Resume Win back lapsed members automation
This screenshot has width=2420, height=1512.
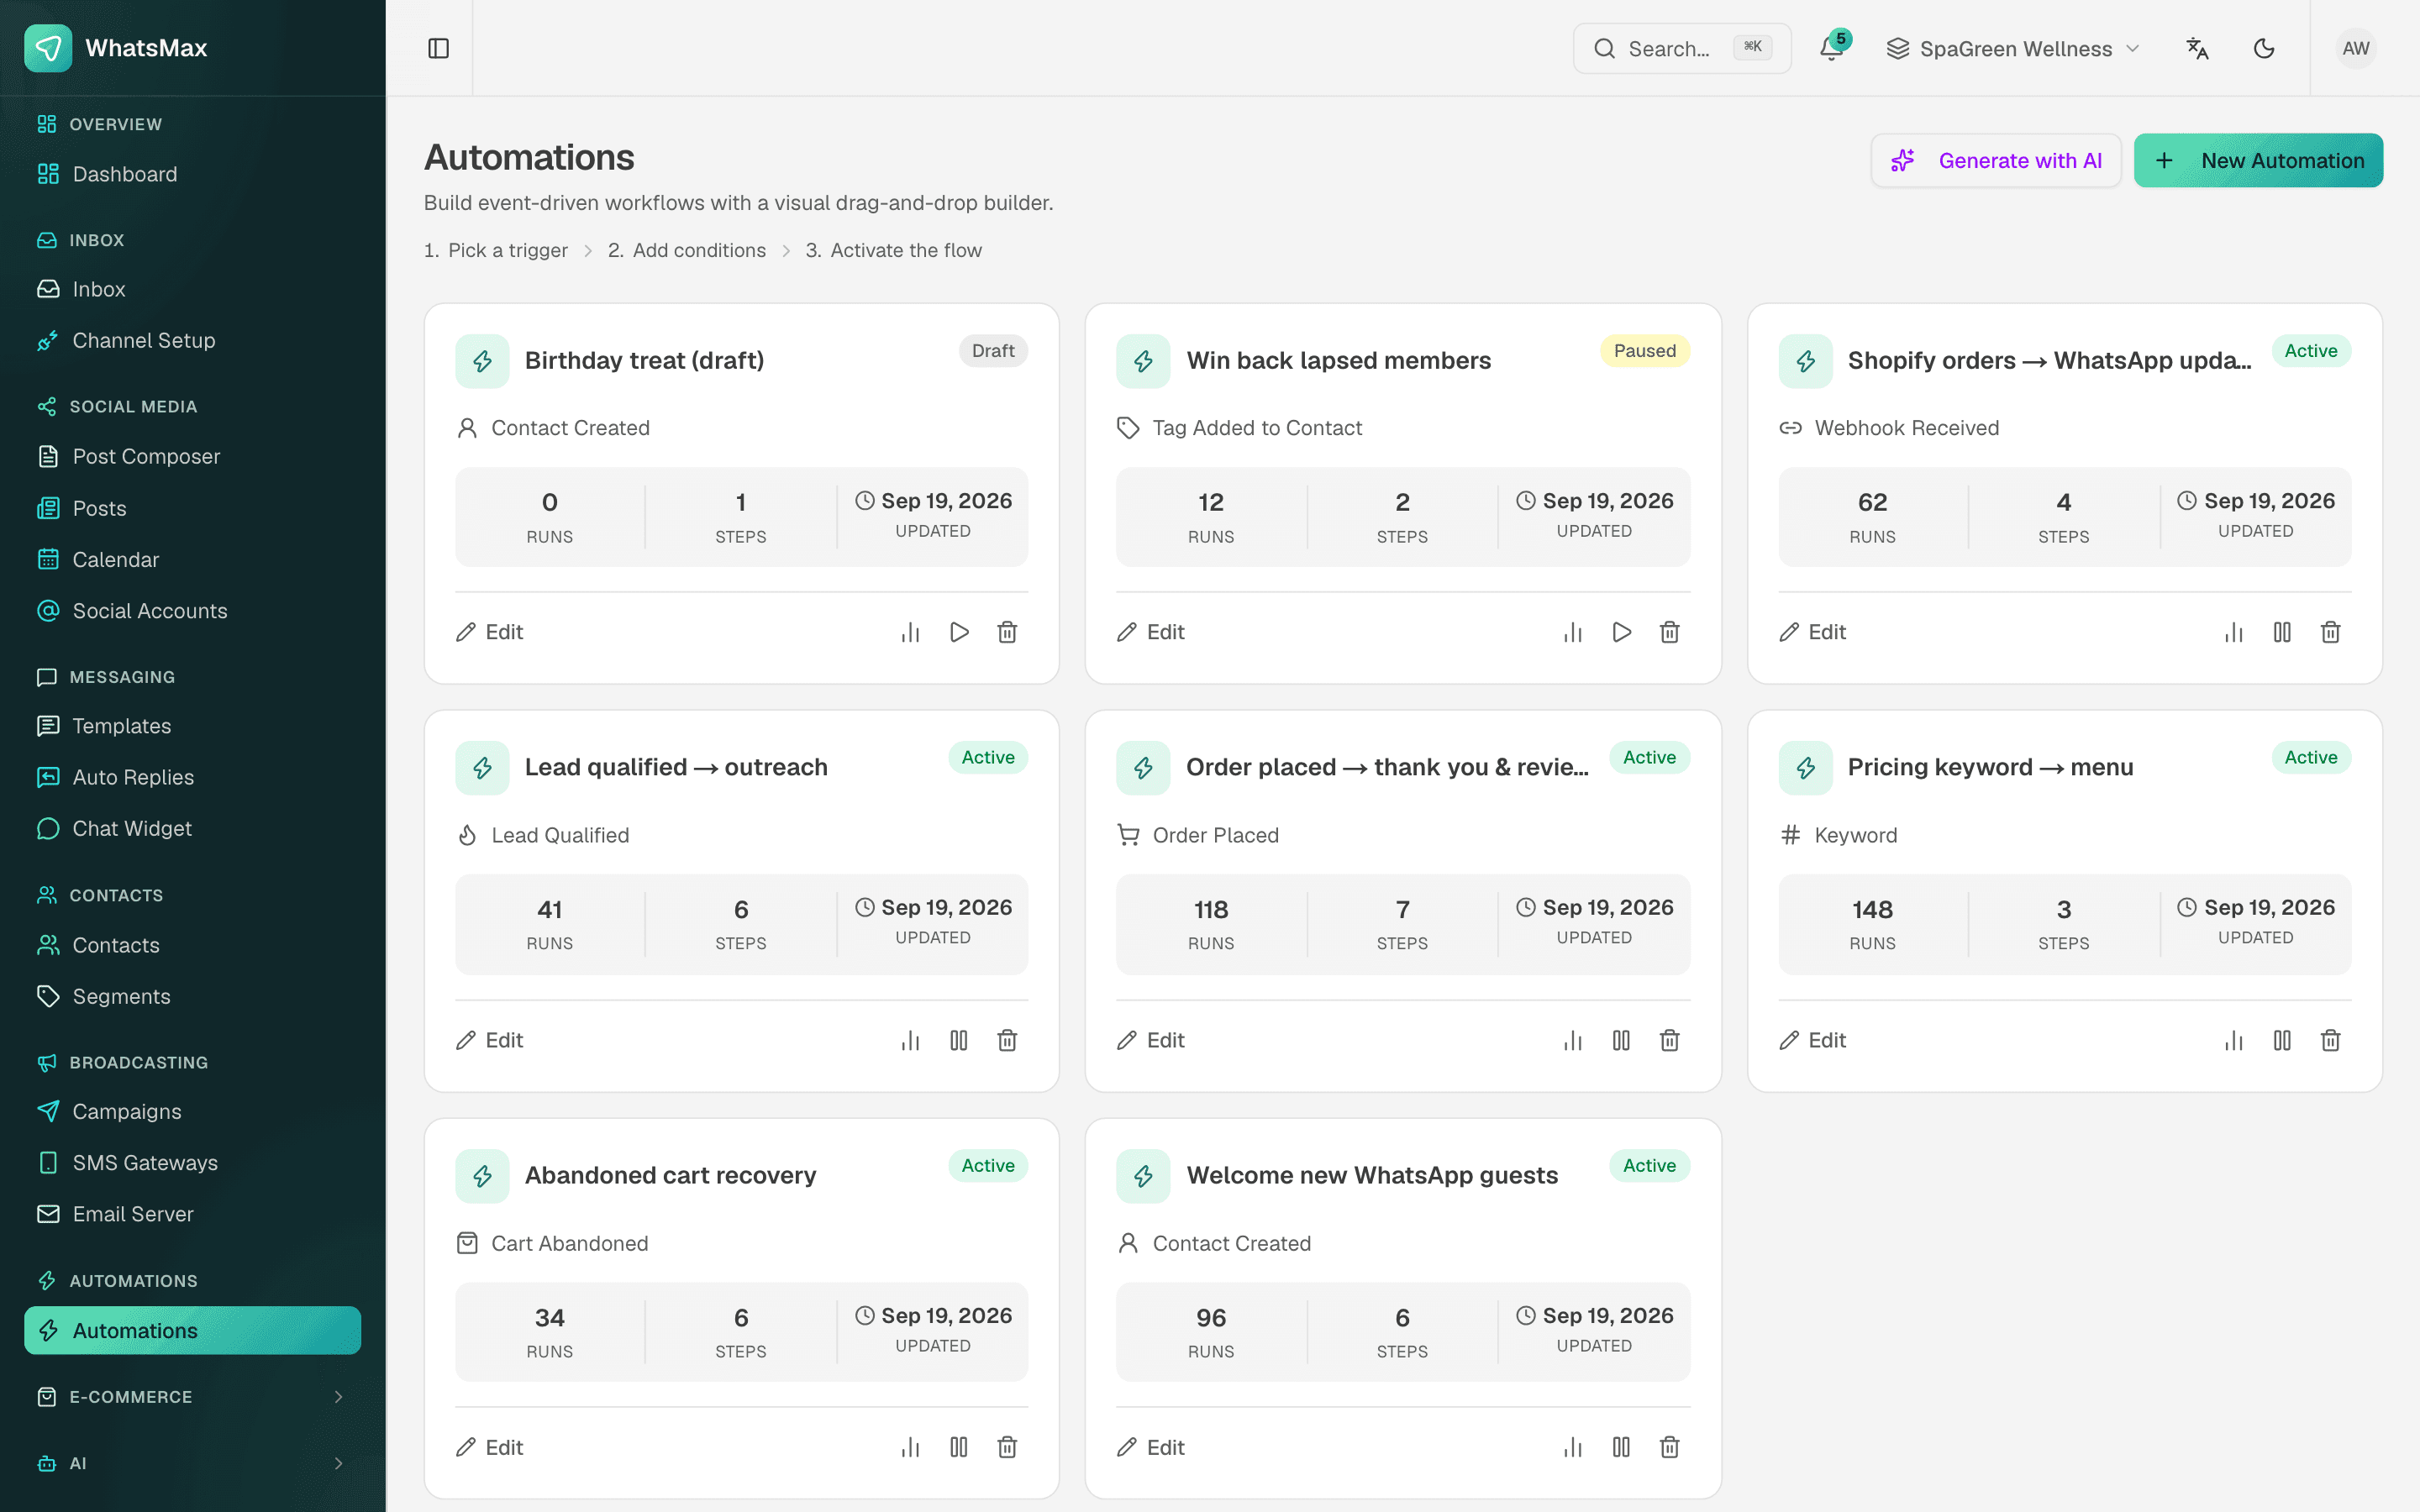pyautogui.click(x=1621, y=632)
